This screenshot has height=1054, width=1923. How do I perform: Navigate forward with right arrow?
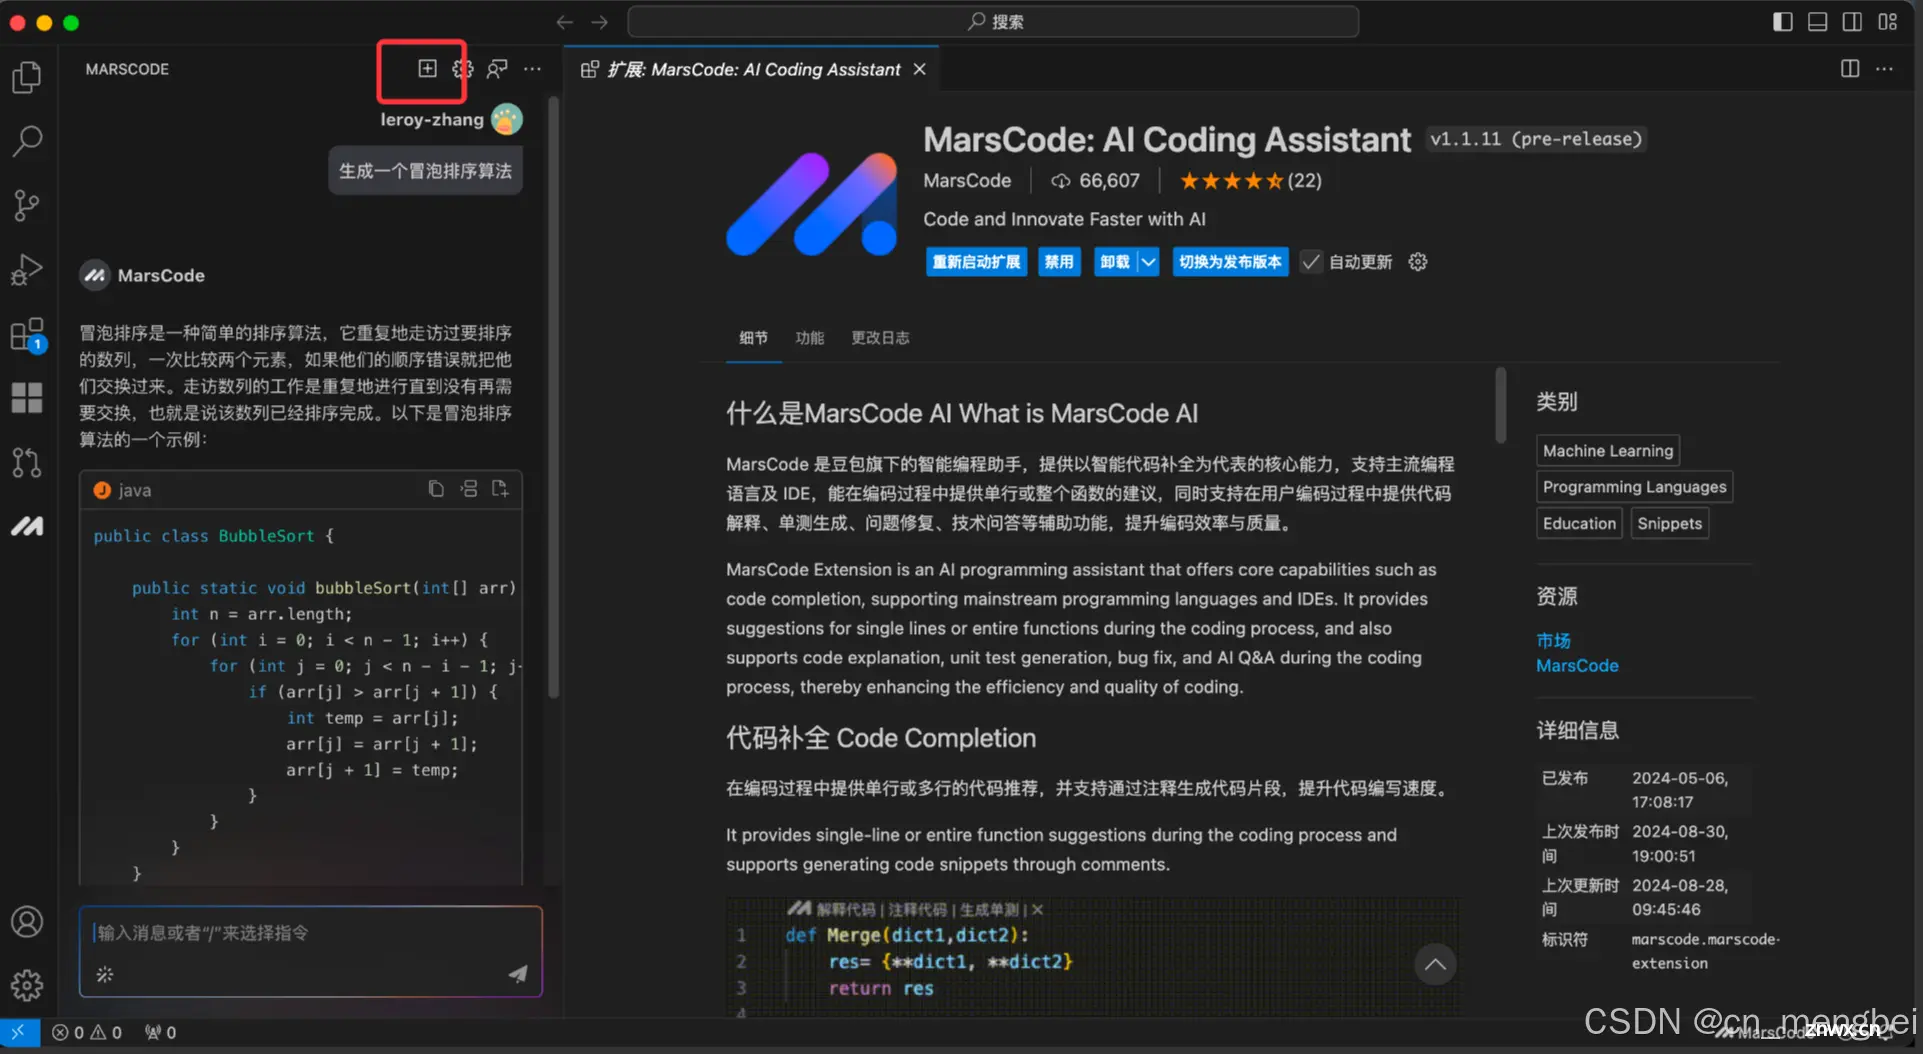tap(600, 22)
